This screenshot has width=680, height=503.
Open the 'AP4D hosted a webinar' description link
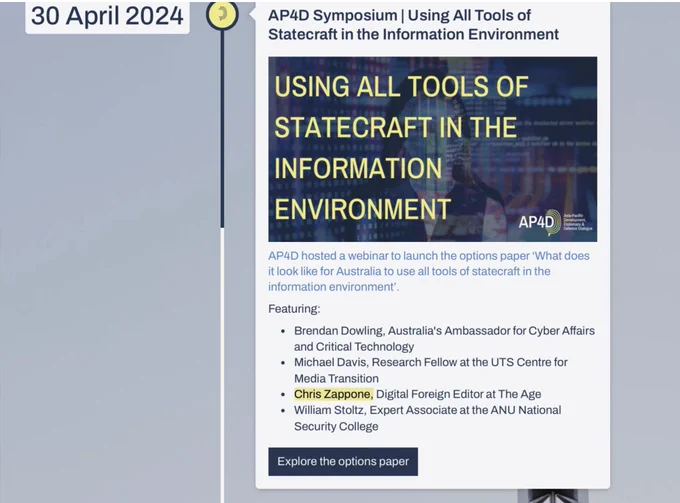pos(428,271)
